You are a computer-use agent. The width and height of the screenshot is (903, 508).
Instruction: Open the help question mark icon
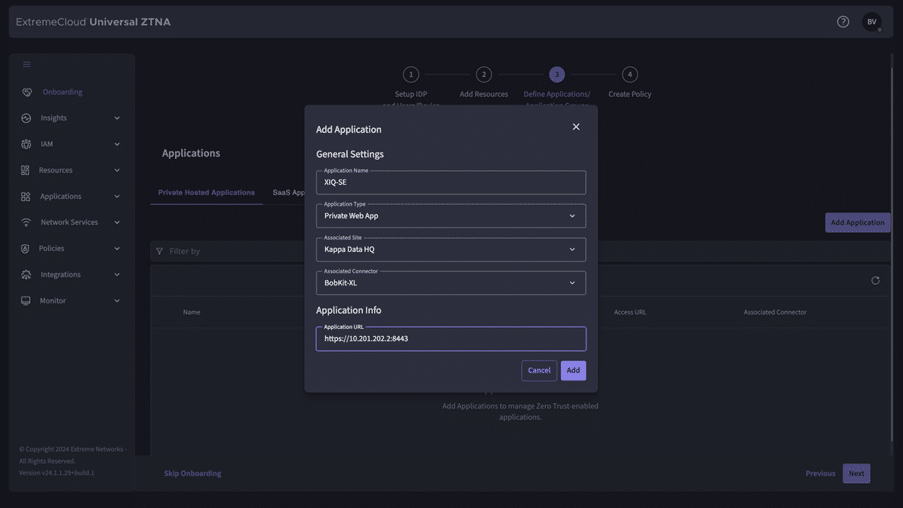click(843, 22)
